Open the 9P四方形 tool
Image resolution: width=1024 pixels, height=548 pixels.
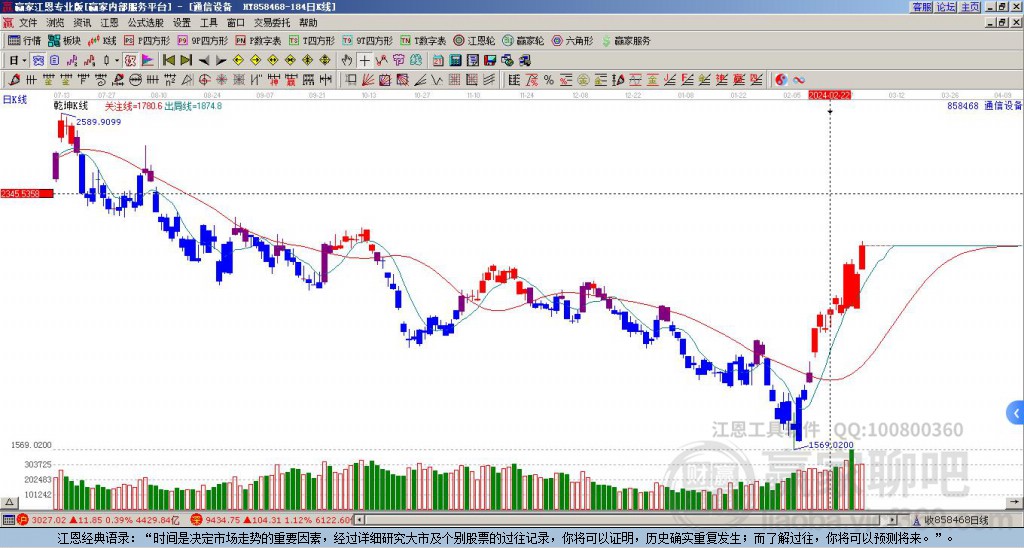(203, 40)
